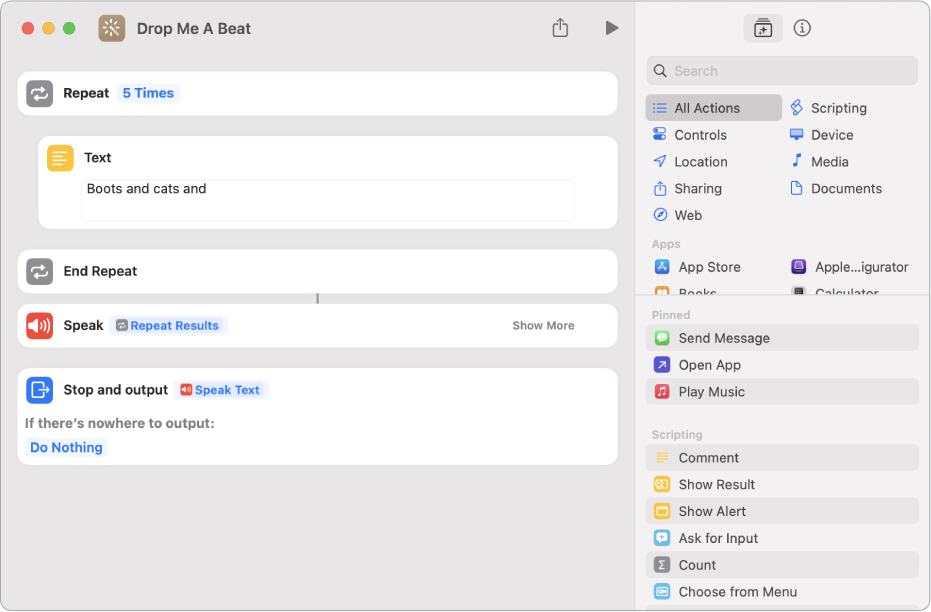Change the Do Nothing output option
Viewport: 931px width, 612px height.
66,448
